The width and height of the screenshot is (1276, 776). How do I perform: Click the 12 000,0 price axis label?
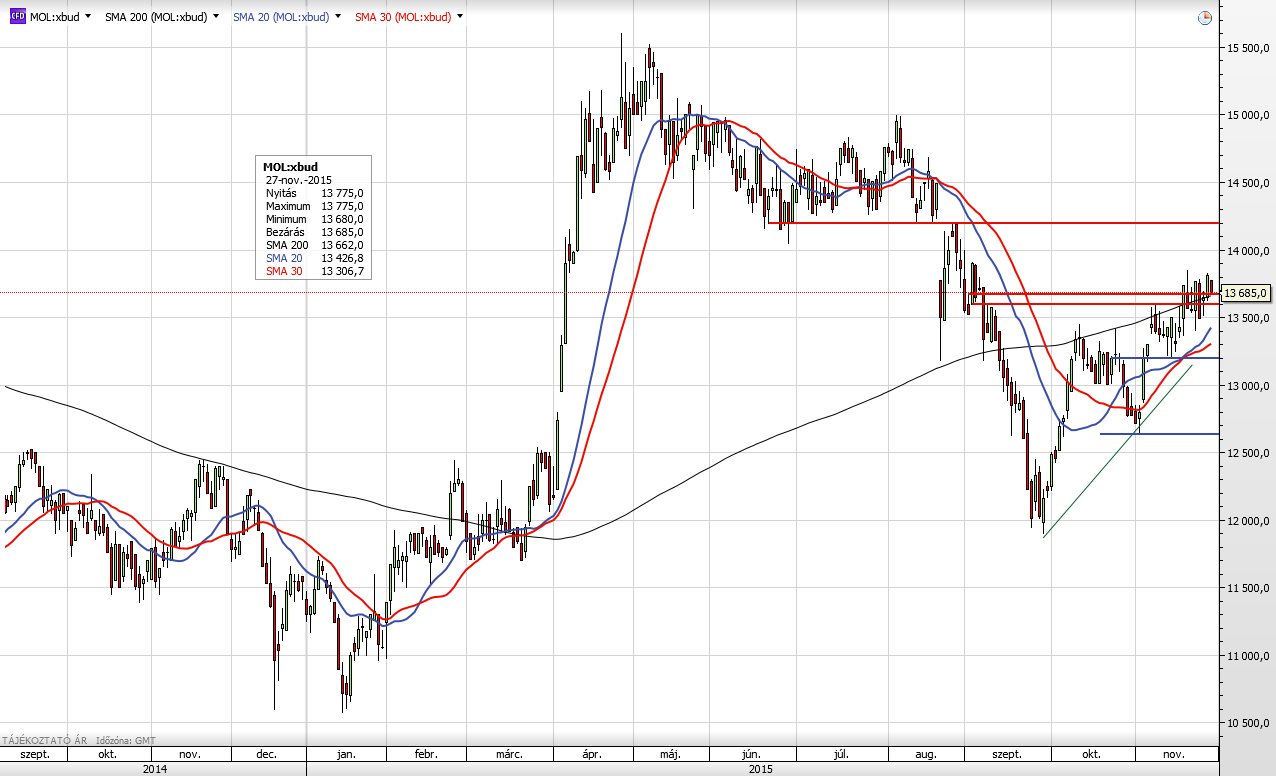(x=1248, y=521)
